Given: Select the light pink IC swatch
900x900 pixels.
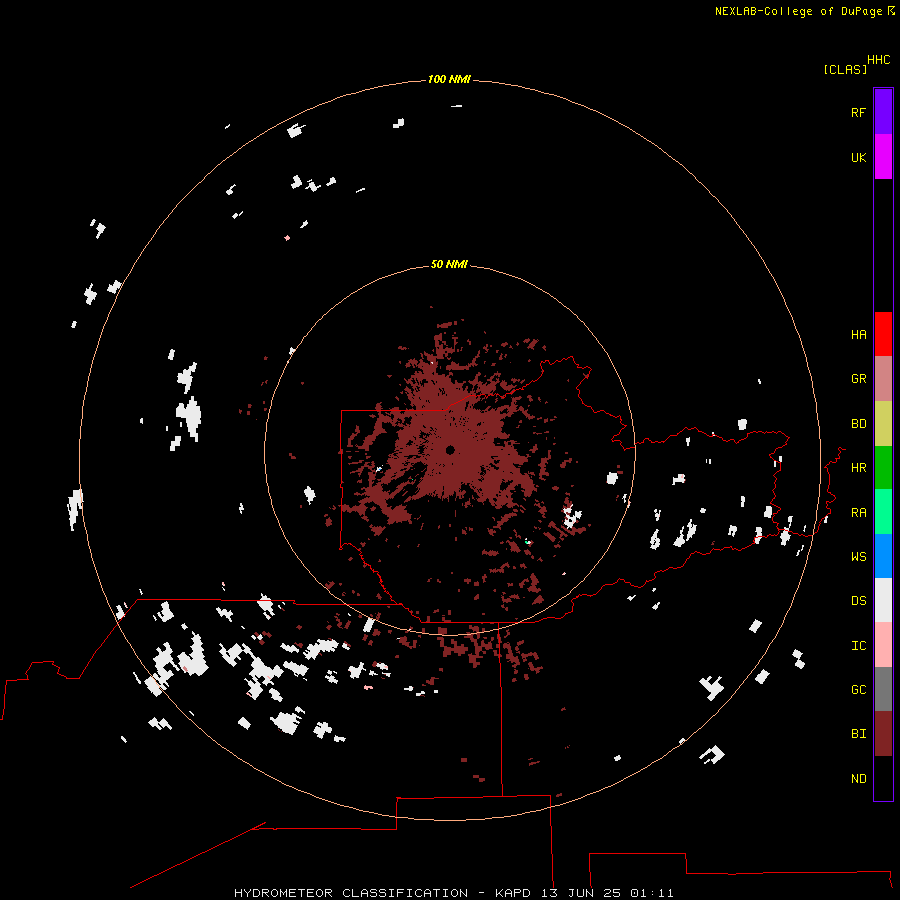Looking at the screenshot, I should pos(883,645).
